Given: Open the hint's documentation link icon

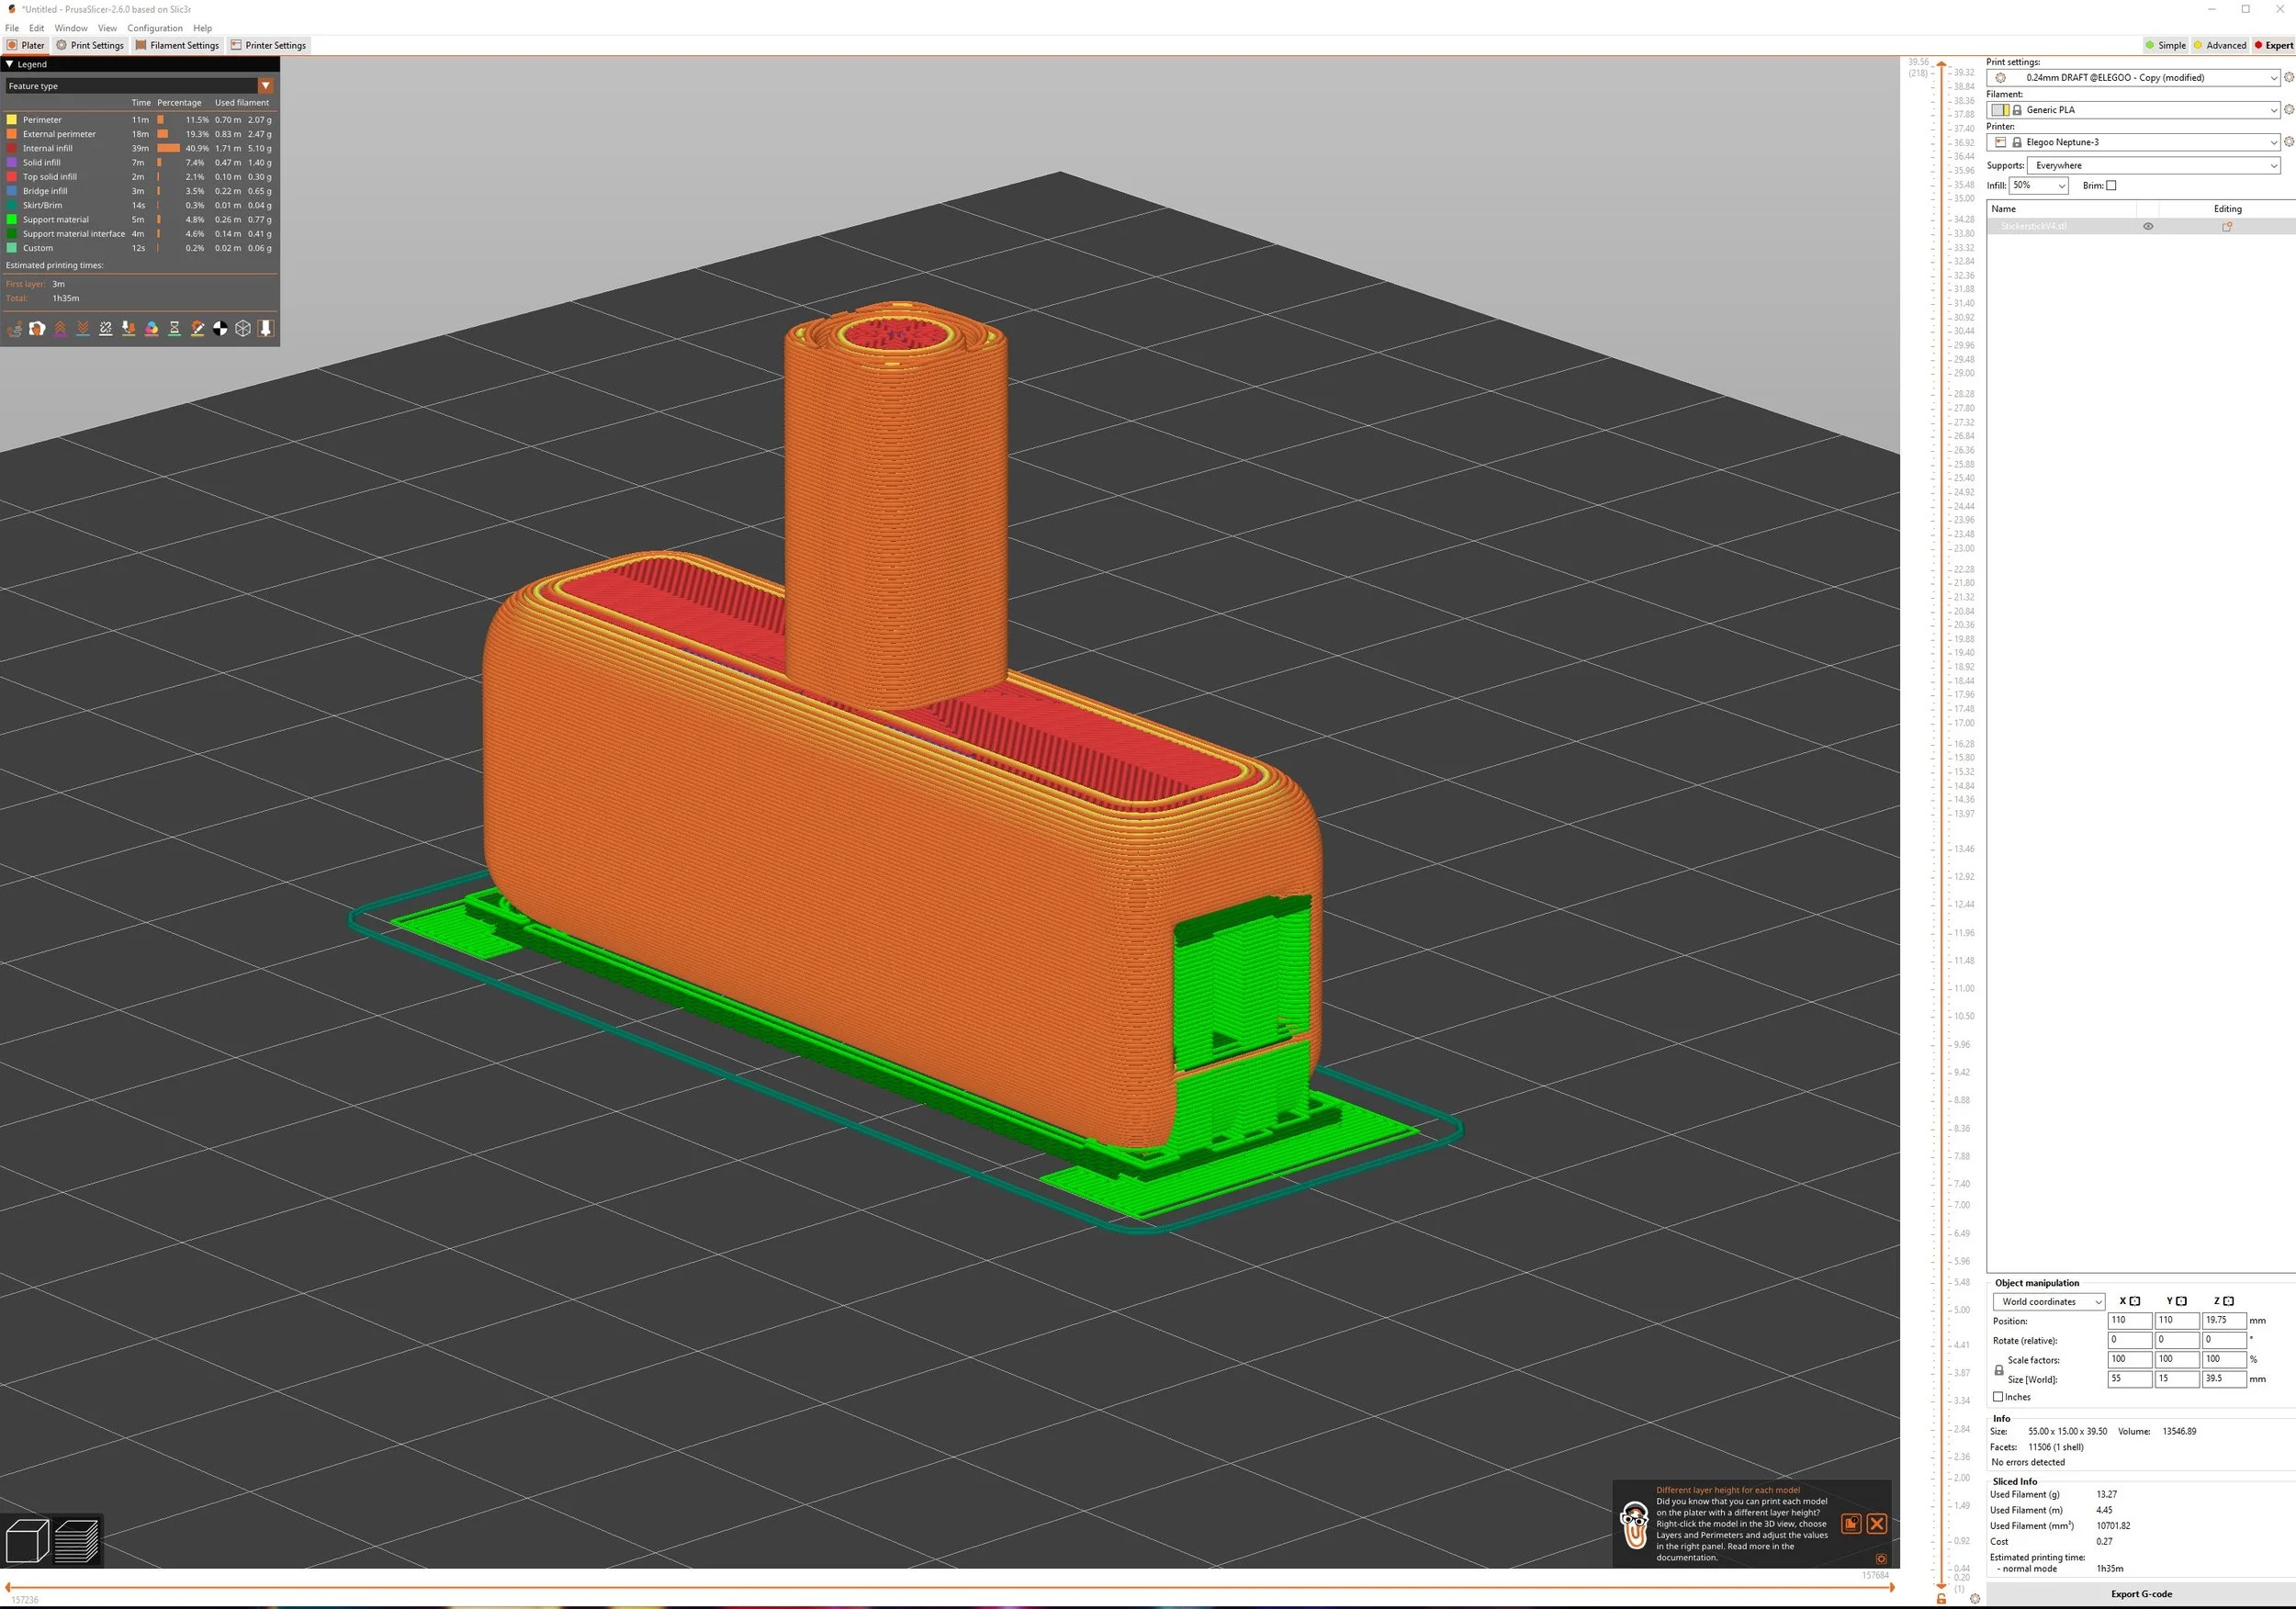Looking at the screenshot, I should (x=1851, y=1523).
